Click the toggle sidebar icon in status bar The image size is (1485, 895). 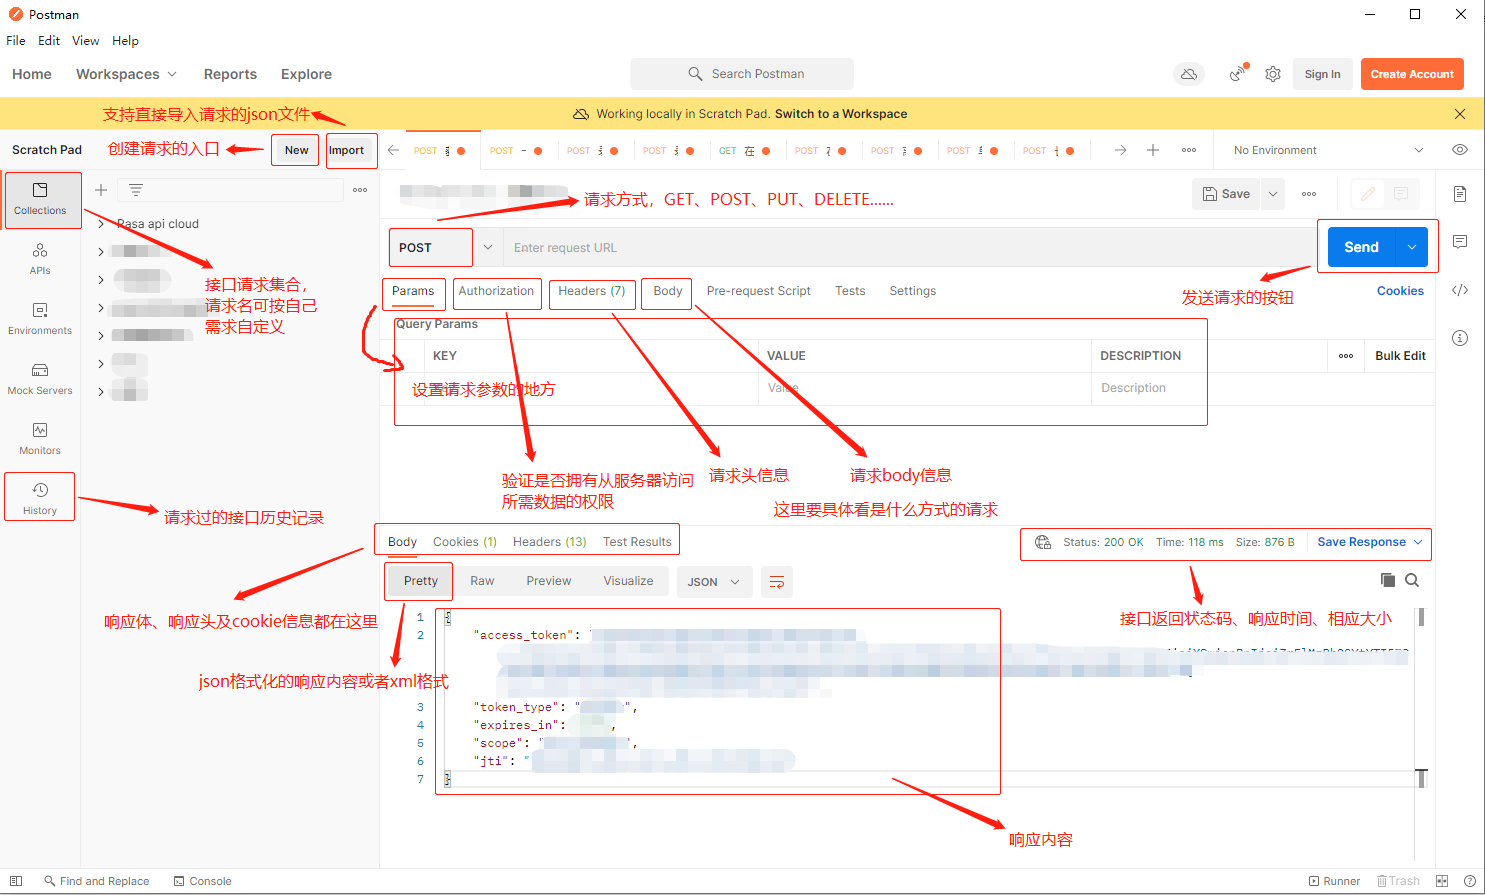point(16,881)
